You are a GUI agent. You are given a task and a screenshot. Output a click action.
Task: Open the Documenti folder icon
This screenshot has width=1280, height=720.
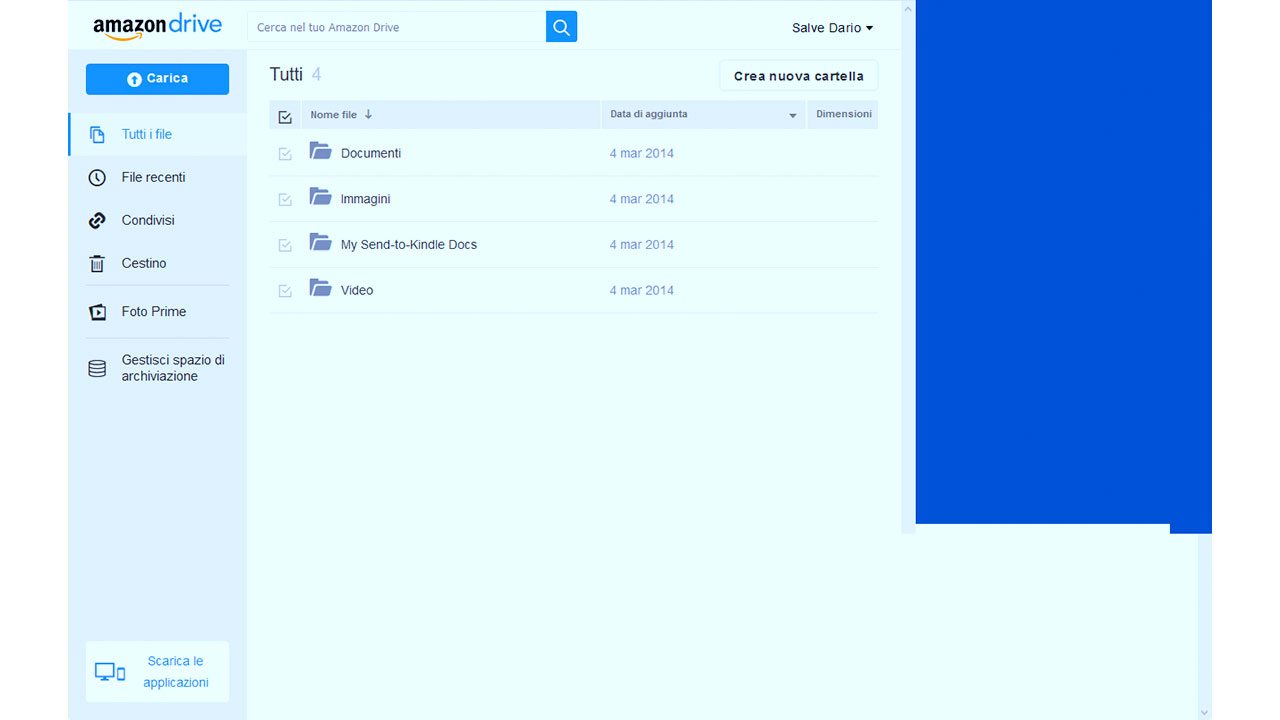pos(320,151)
